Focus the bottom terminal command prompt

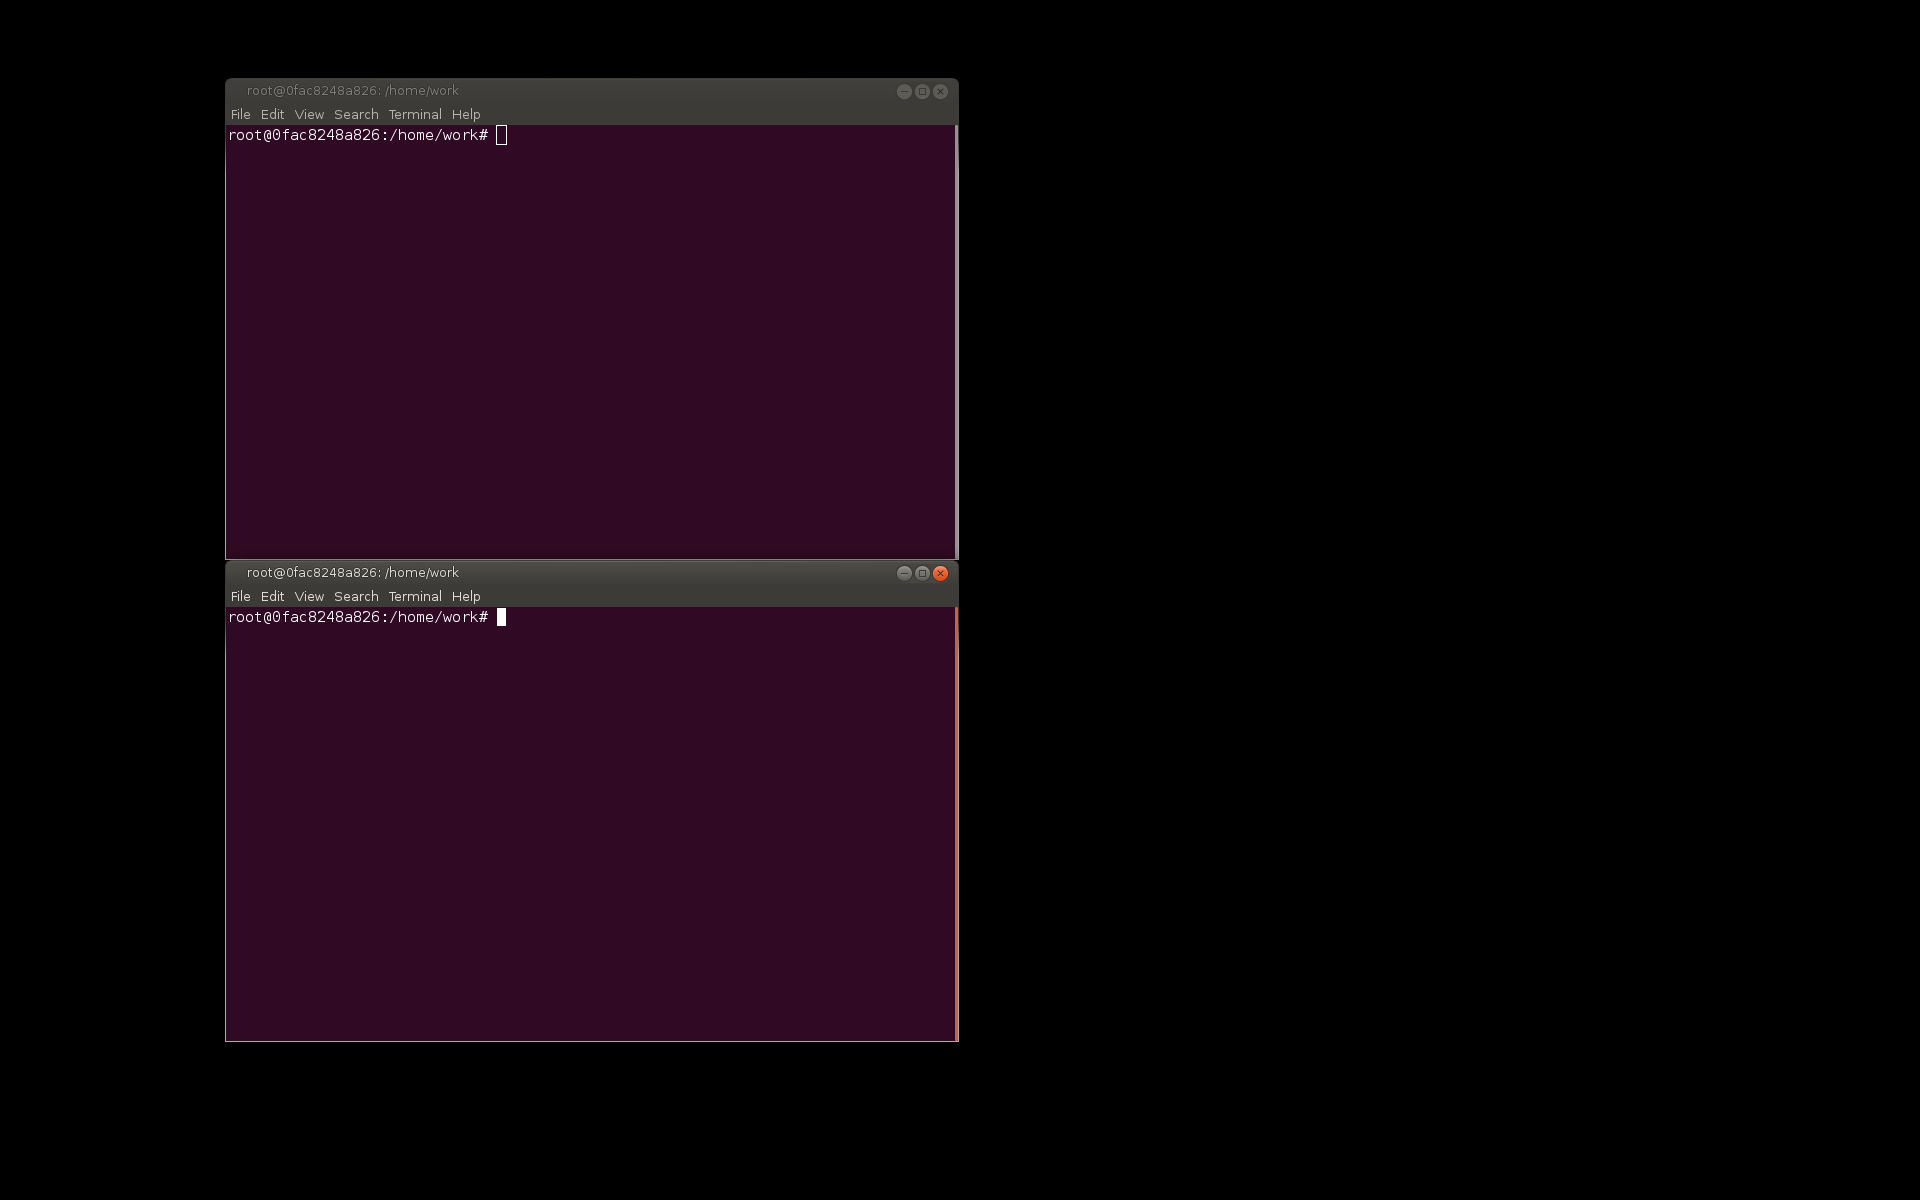point(368,618)
